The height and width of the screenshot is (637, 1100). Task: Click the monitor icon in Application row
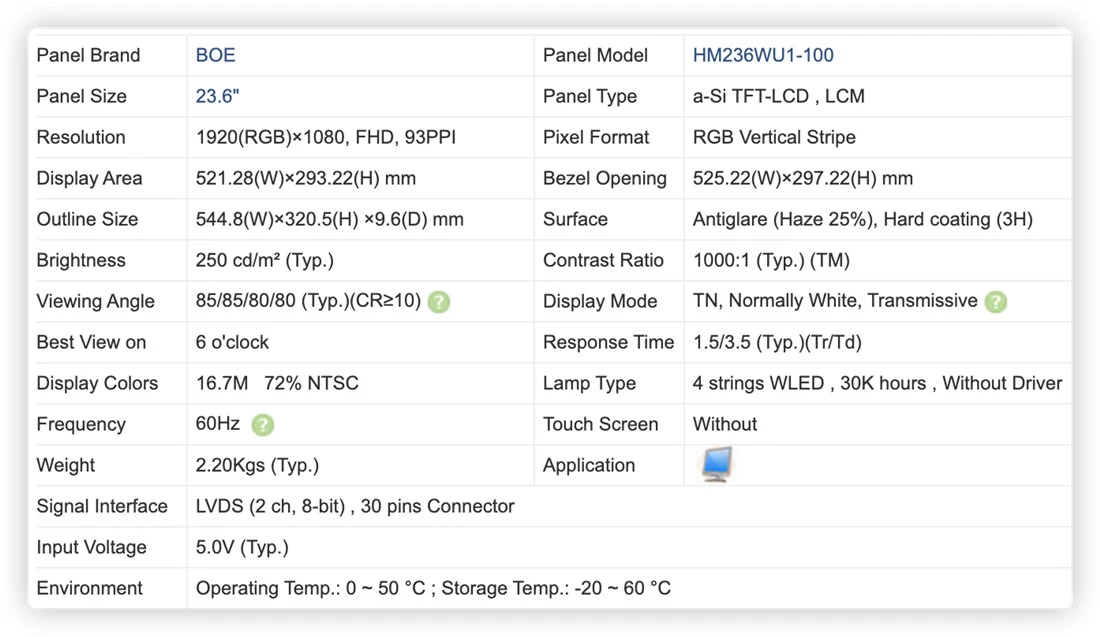point(717,464)
